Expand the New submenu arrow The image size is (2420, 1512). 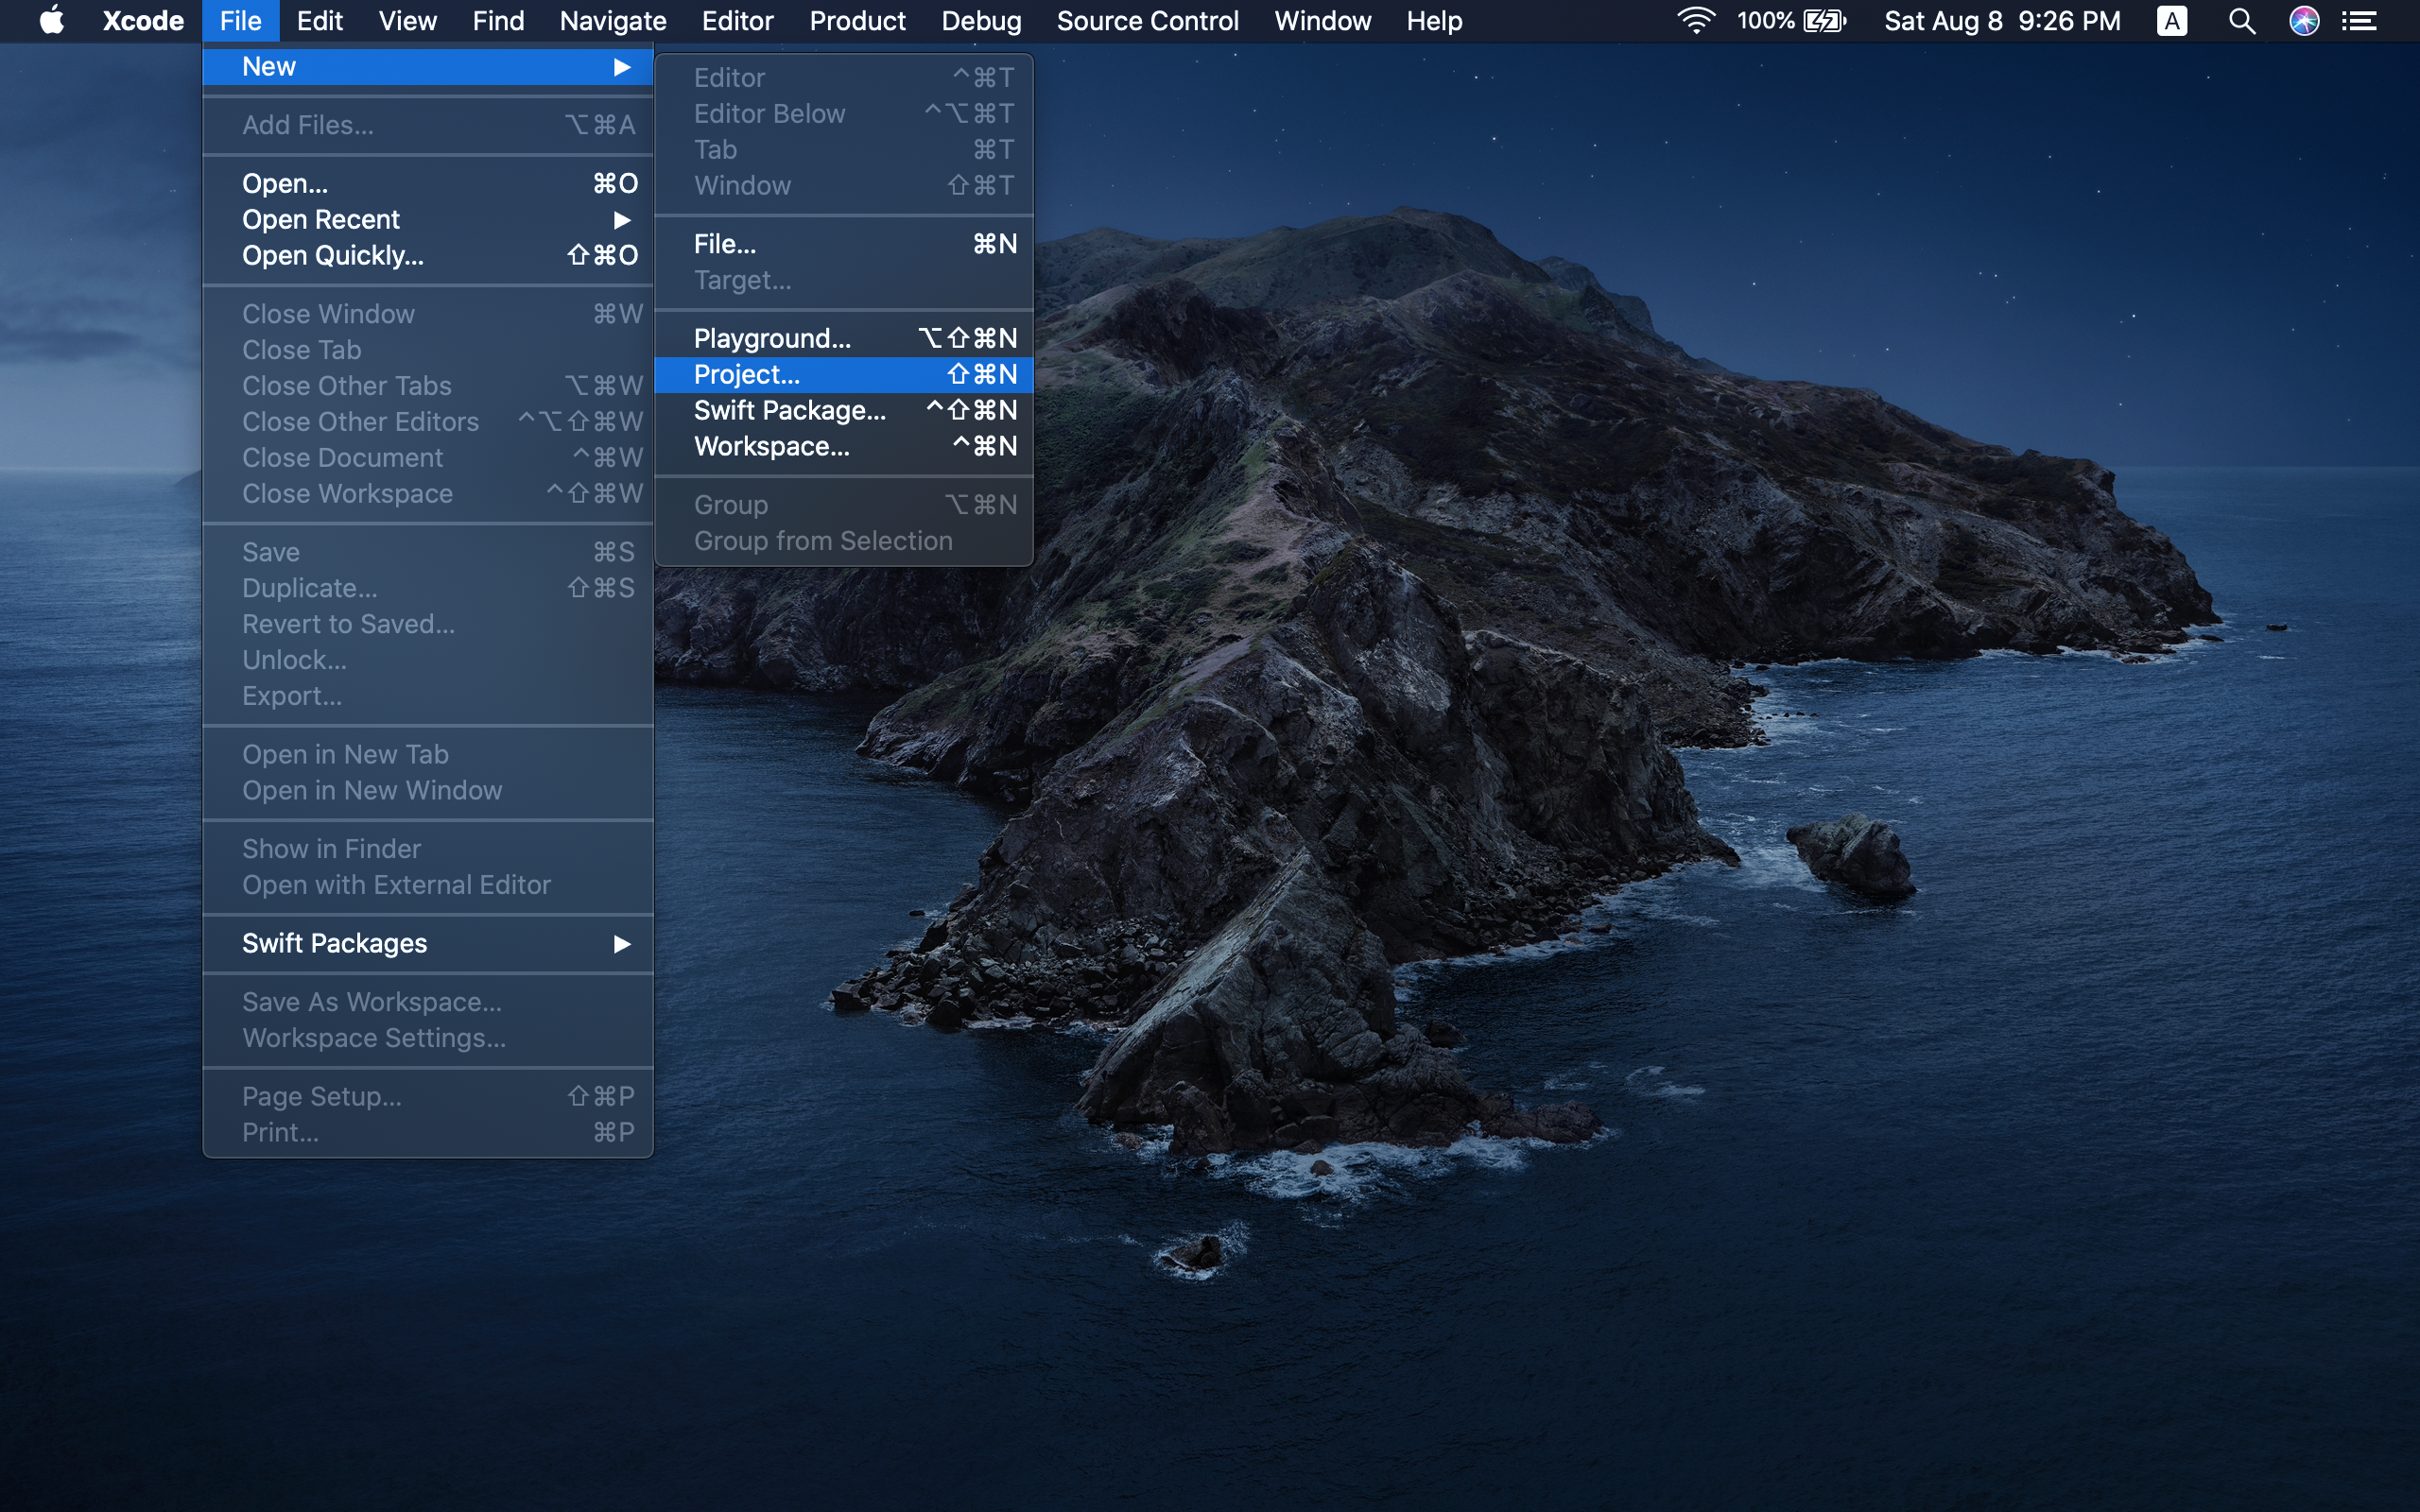pos(622,67)
